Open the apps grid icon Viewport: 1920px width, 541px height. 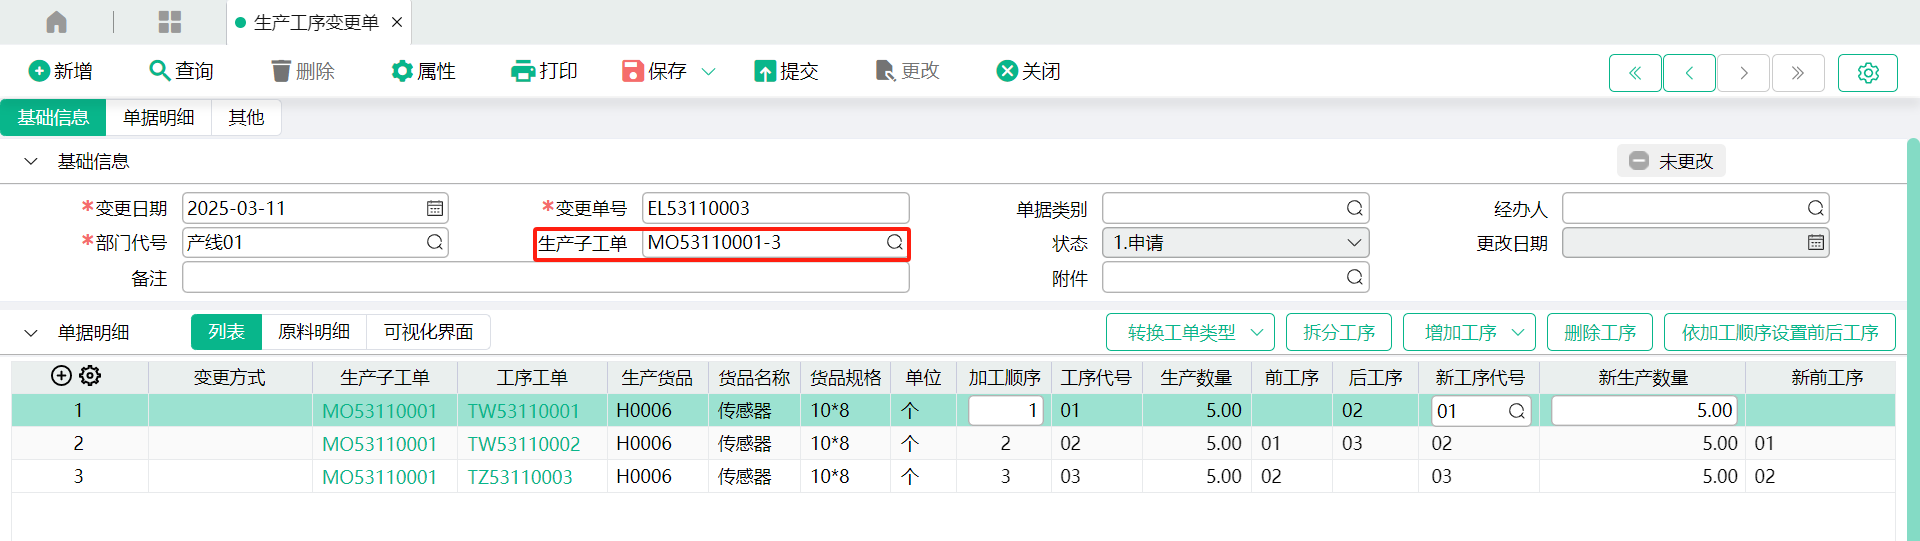coord(170,22)
